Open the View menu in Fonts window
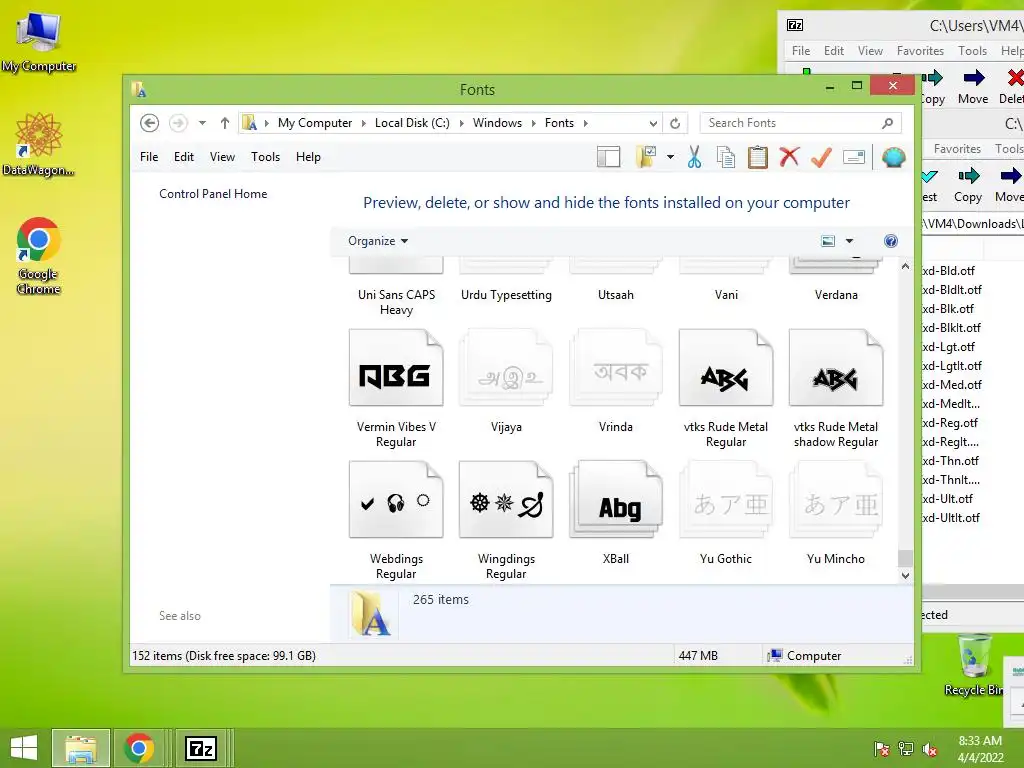 [x=222, y=157]
